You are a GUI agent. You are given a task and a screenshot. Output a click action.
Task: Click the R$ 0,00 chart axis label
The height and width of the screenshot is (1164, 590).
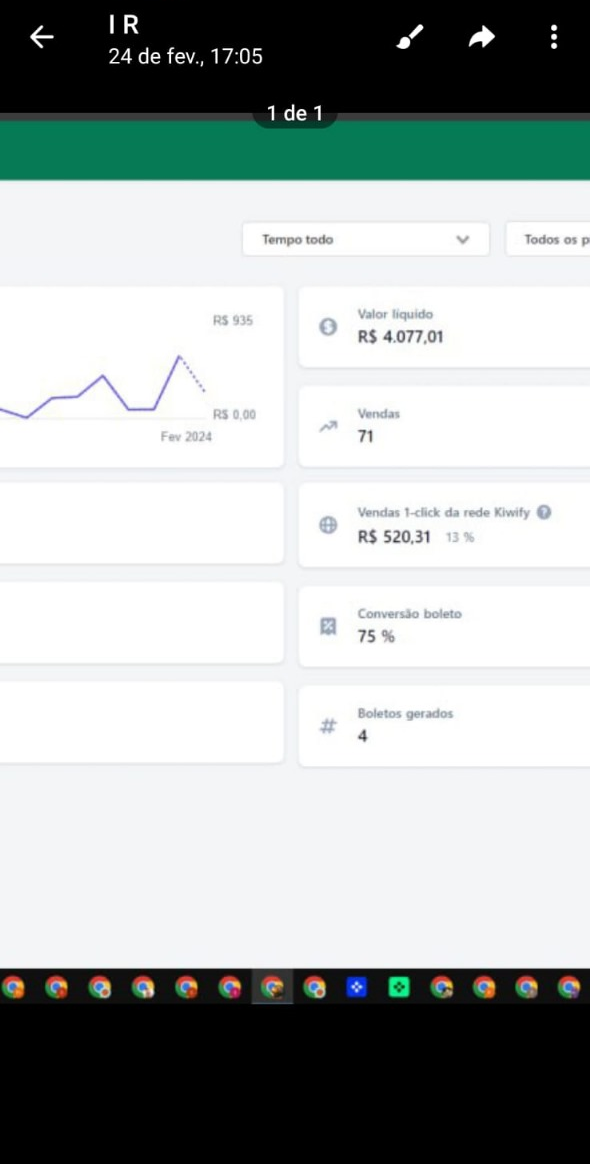(235, 414)
